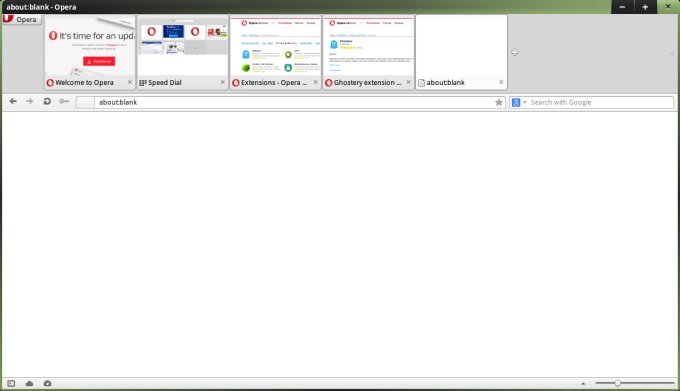
Task: Close the about:blank tab
Action: [501, 82]
